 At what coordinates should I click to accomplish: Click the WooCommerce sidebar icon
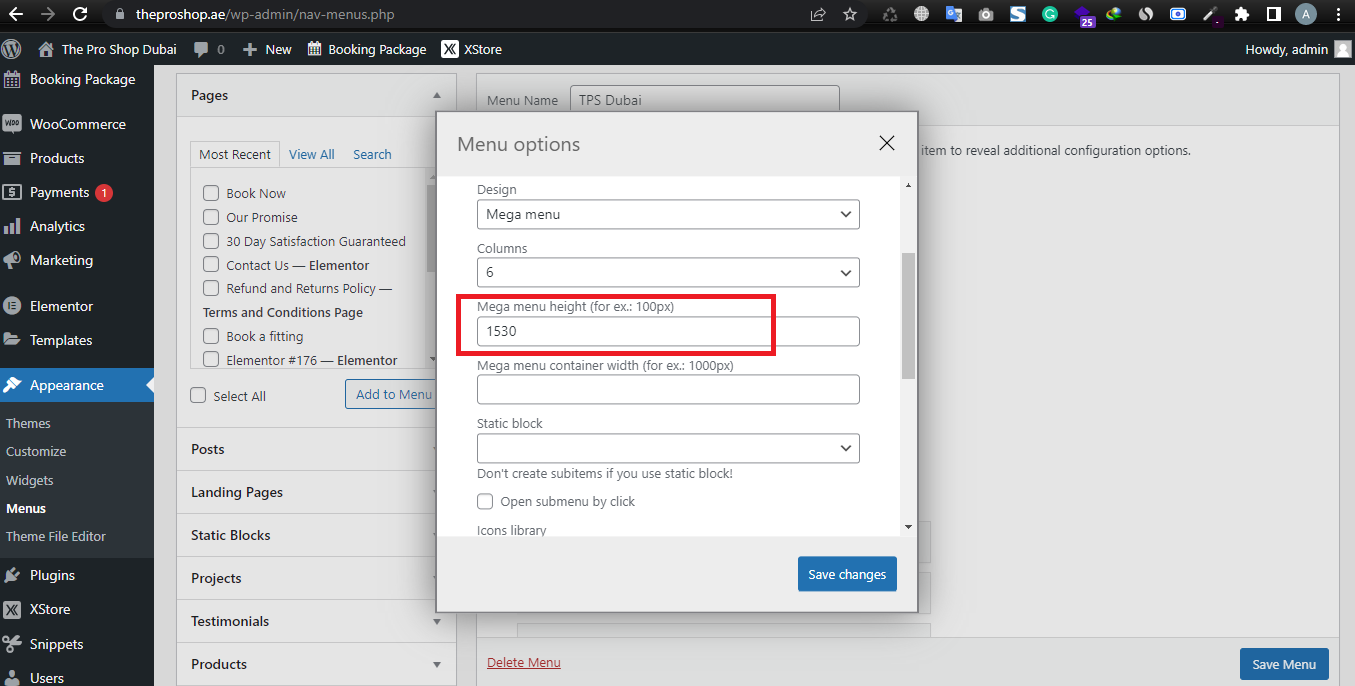point(12,124)
